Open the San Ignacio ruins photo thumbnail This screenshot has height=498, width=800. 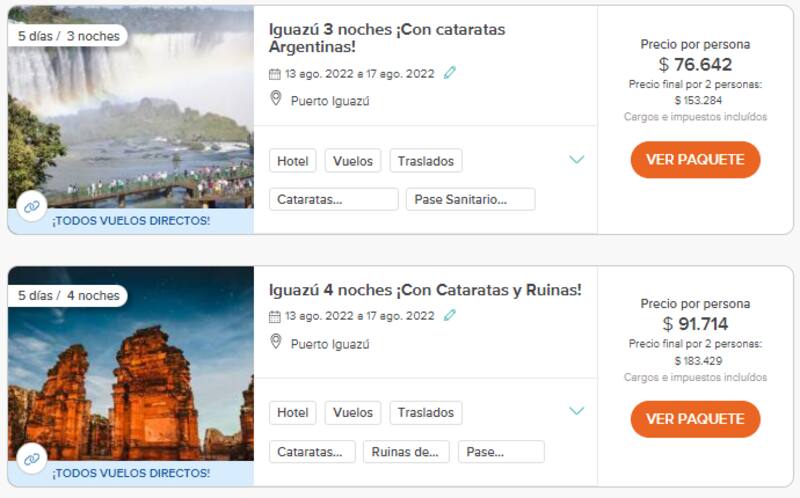click(x=130, y=370)
